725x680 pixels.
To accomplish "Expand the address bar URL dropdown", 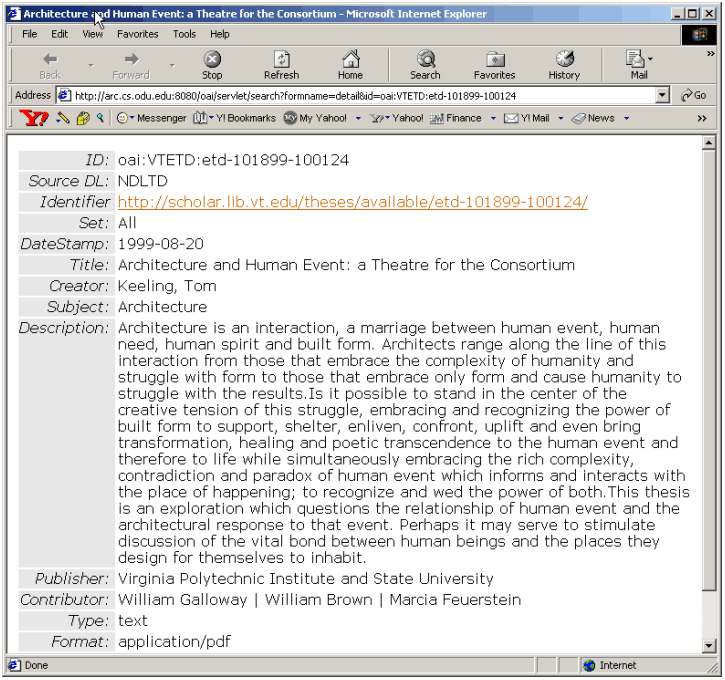I will pyautogui.click(x=663, y=95).
